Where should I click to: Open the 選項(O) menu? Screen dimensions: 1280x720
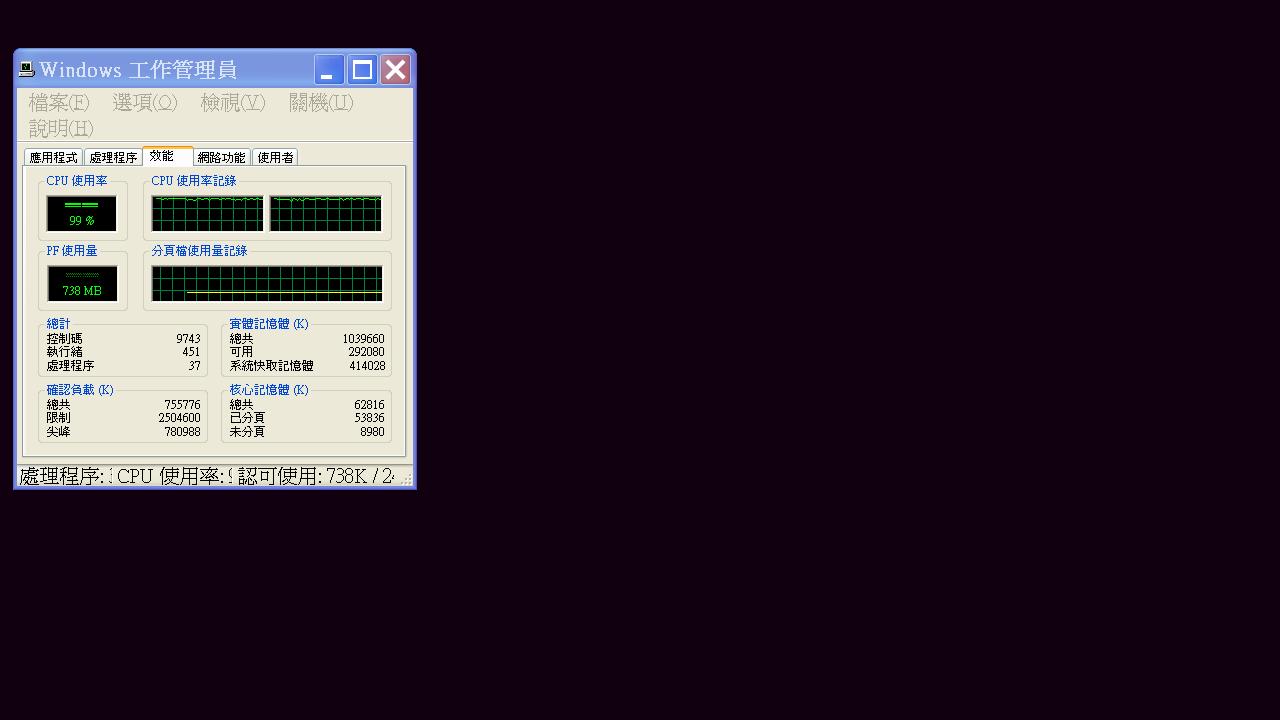(145, 103)
